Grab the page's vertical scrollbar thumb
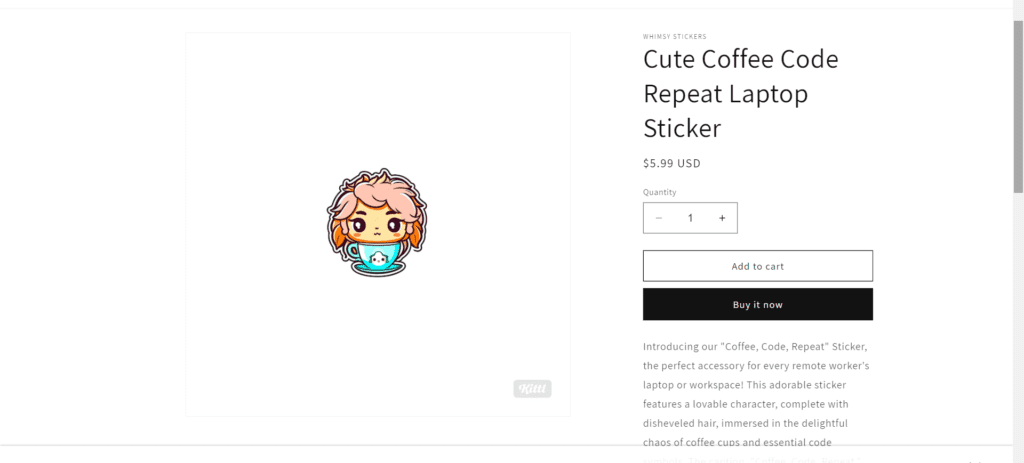The width and height of the screenshot is (1024, 463). point(1018,100)
